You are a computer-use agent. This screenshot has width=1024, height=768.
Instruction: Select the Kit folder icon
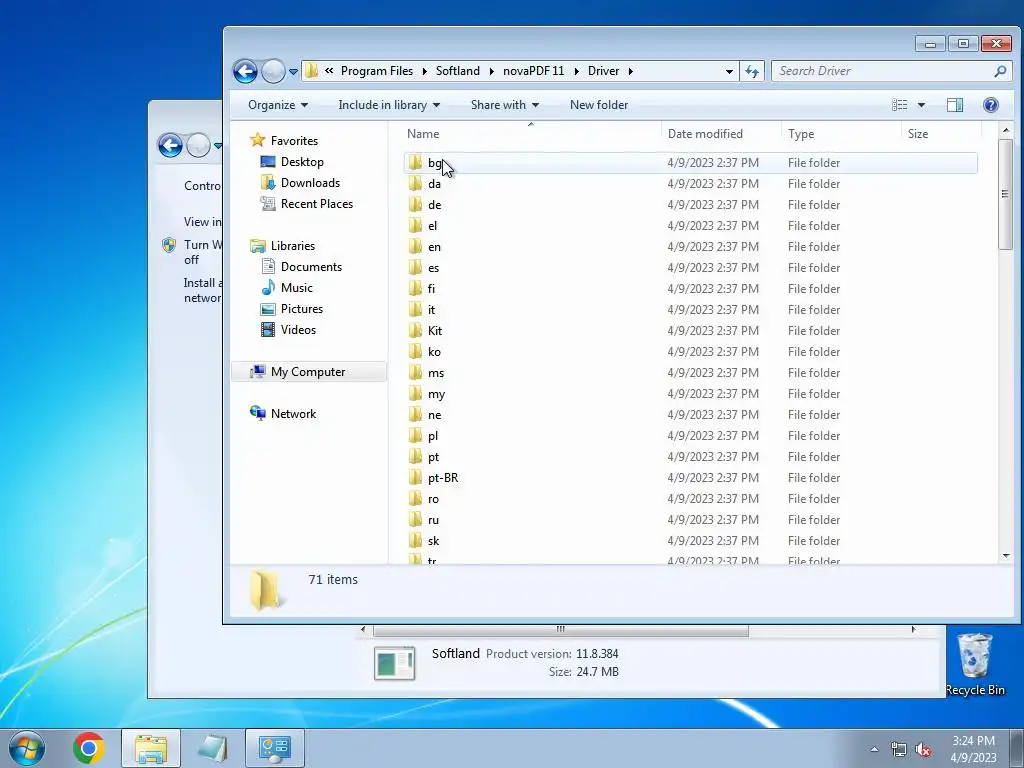click(x=415, y=330)
